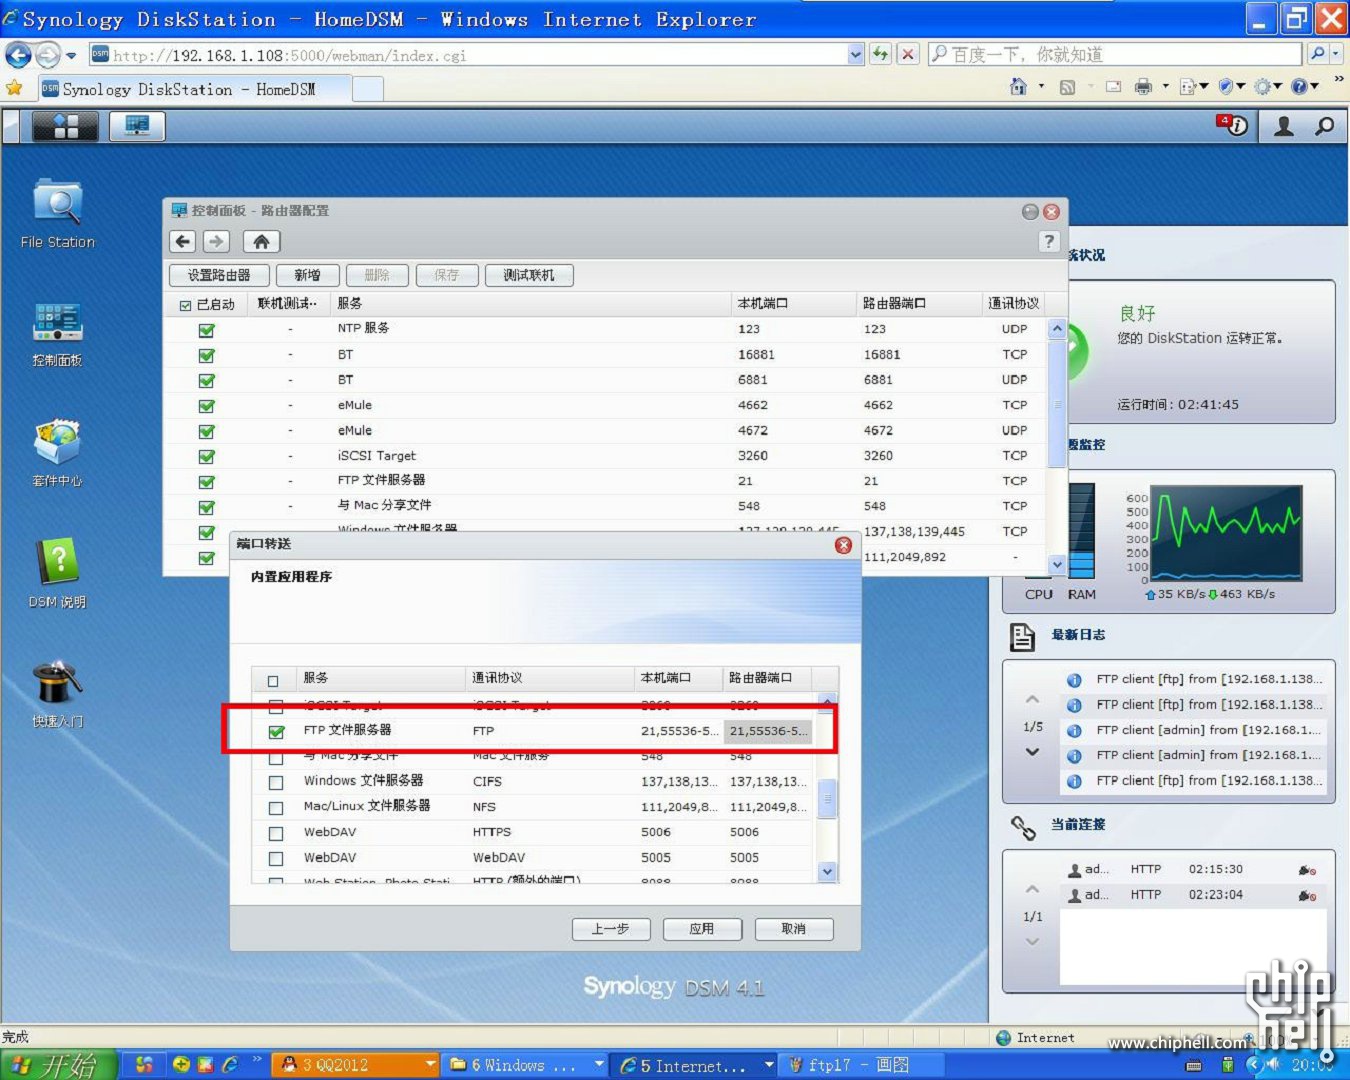
Task: Uncheck the NTP 服务 rule checkbox
Action: pos(207,330)
